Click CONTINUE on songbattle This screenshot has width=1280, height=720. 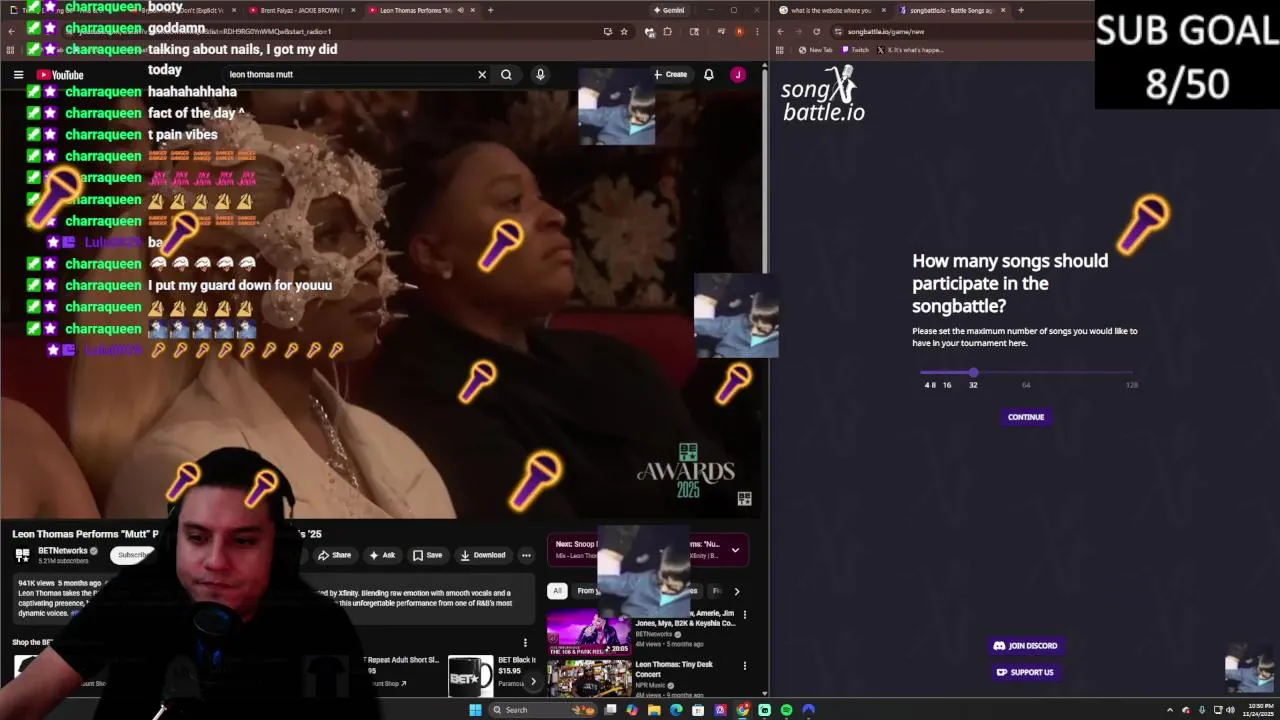[1026, 417]
